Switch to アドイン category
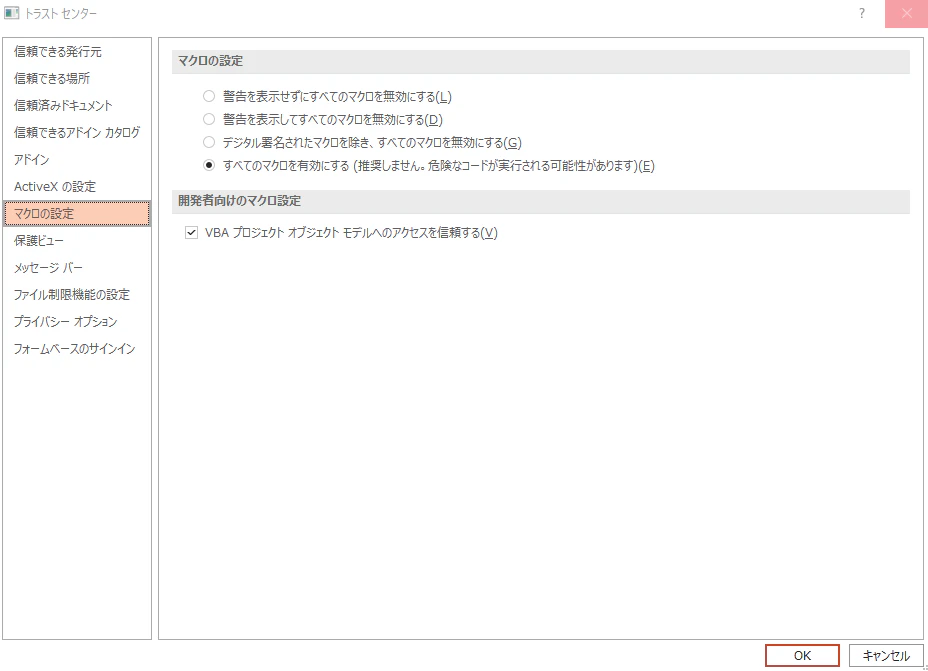Screen dimensions: 928x671 77,159
